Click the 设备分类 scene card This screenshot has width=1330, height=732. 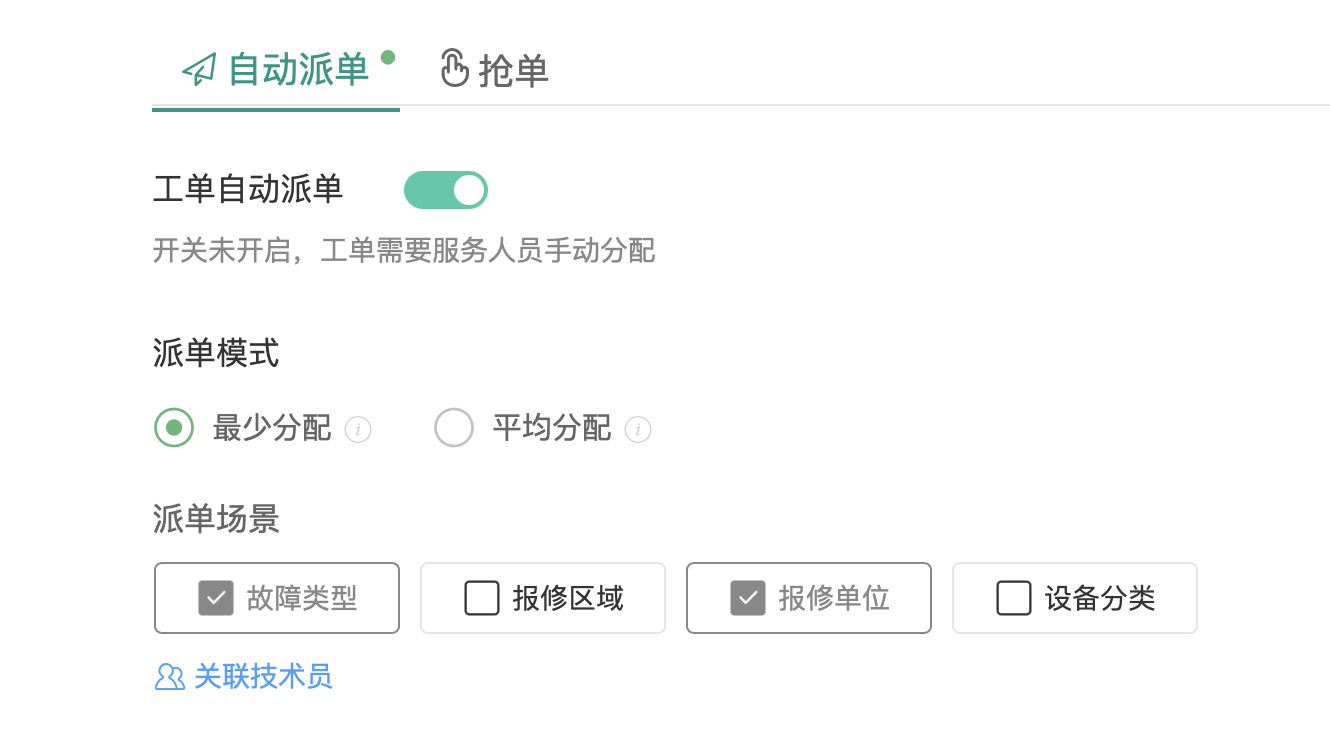pos(1075,598)
